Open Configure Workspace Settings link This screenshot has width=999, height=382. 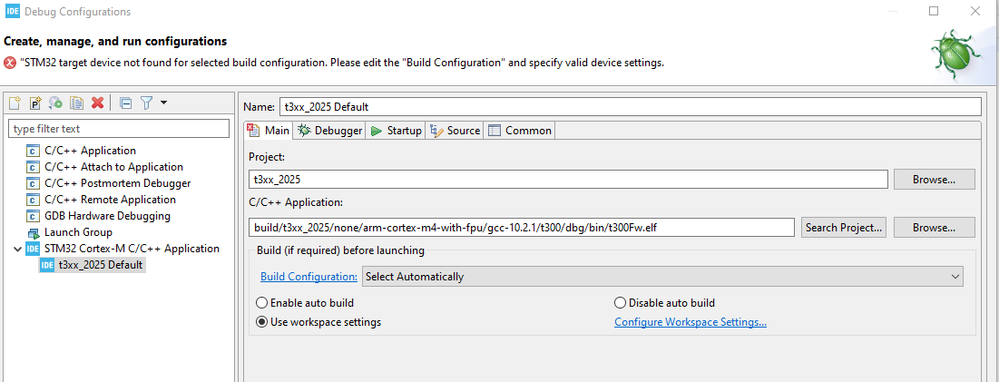690,322
